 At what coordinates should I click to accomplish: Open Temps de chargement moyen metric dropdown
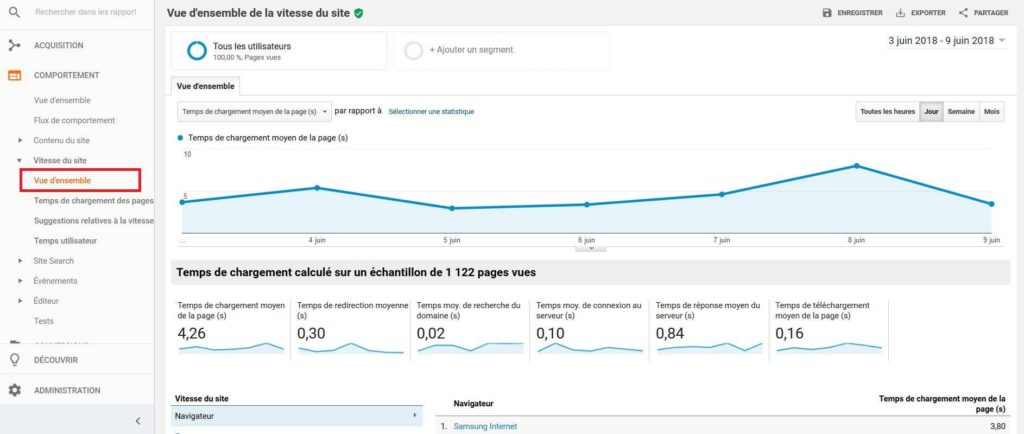[x=254, y=112]
